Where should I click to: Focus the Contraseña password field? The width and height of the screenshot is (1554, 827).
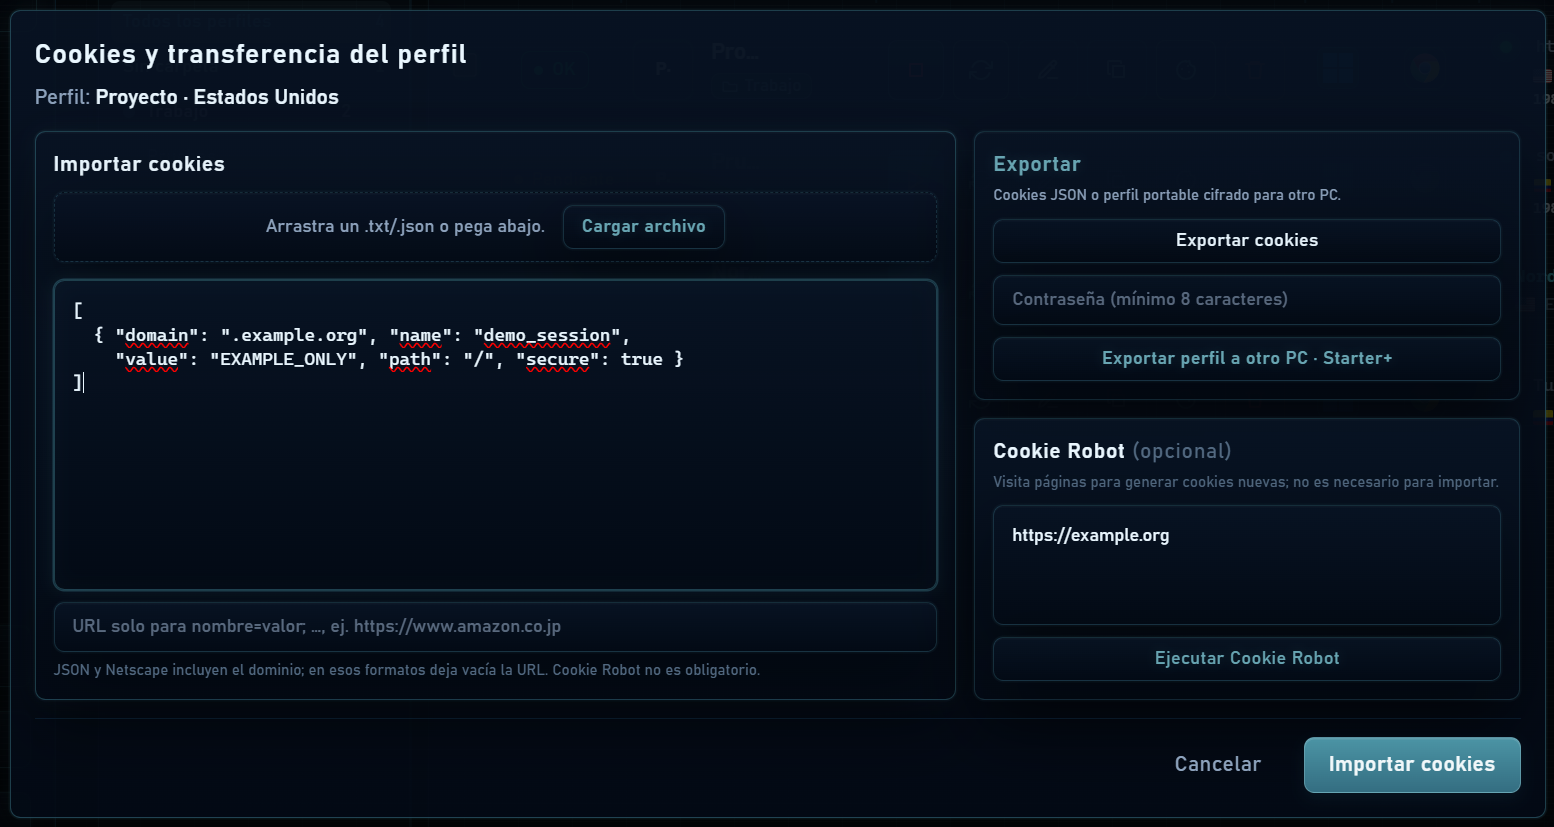(1246, 300)
